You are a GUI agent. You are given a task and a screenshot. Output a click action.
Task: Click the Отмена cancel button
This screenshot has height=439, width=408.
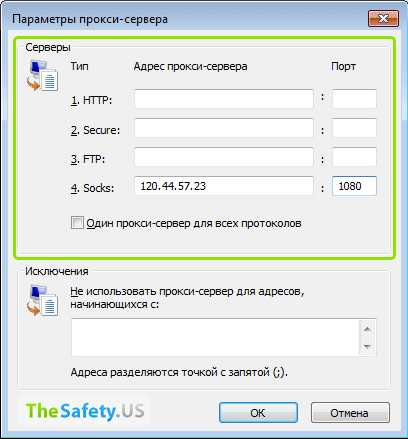(350, 413)
